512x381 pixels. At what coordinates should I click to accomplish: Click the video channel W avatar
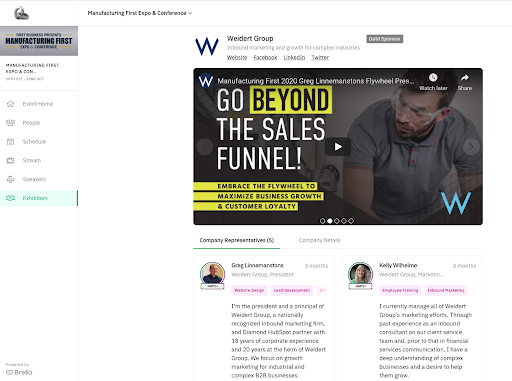click(x=206, y=81)
